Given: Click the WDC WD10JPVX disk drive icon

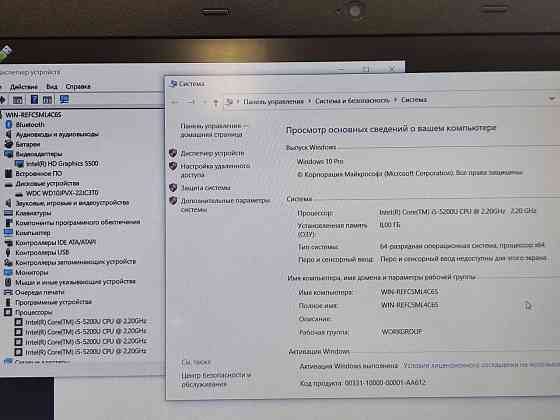Looking at the screenshot, I should click(x=19, y=194).
